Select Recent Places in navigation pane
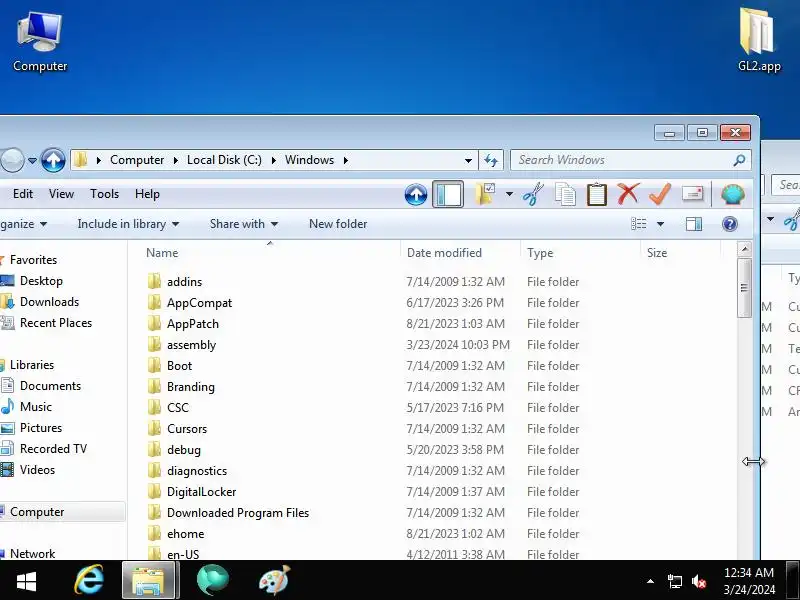Screen dimensions: 800x600 (56, 323)
